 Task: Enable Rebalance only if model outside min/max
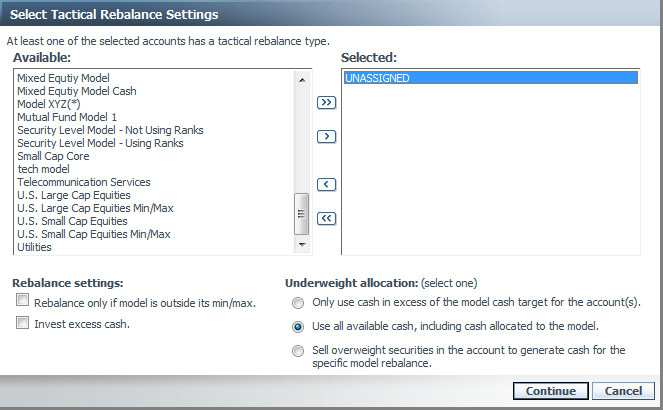pos(22,301)
